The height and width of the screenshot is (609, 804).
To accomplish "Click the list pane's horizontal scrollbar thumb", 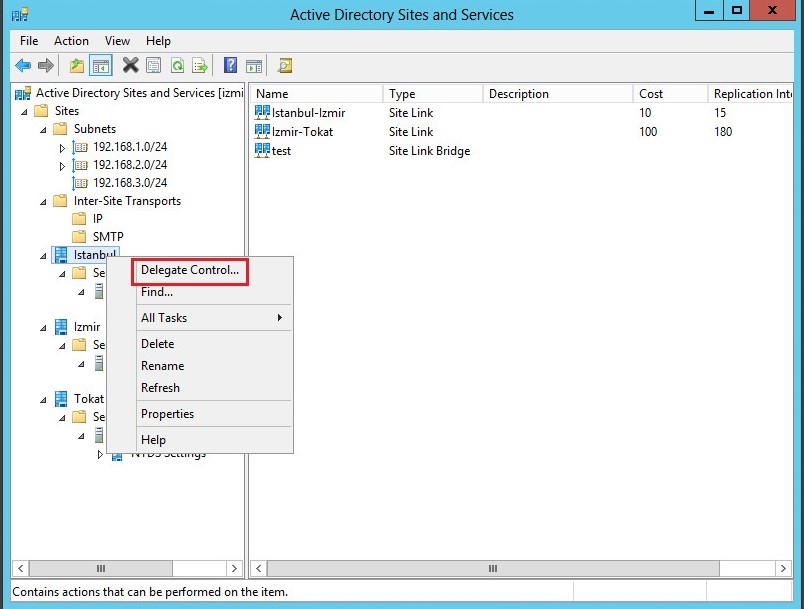I will 493,568.
